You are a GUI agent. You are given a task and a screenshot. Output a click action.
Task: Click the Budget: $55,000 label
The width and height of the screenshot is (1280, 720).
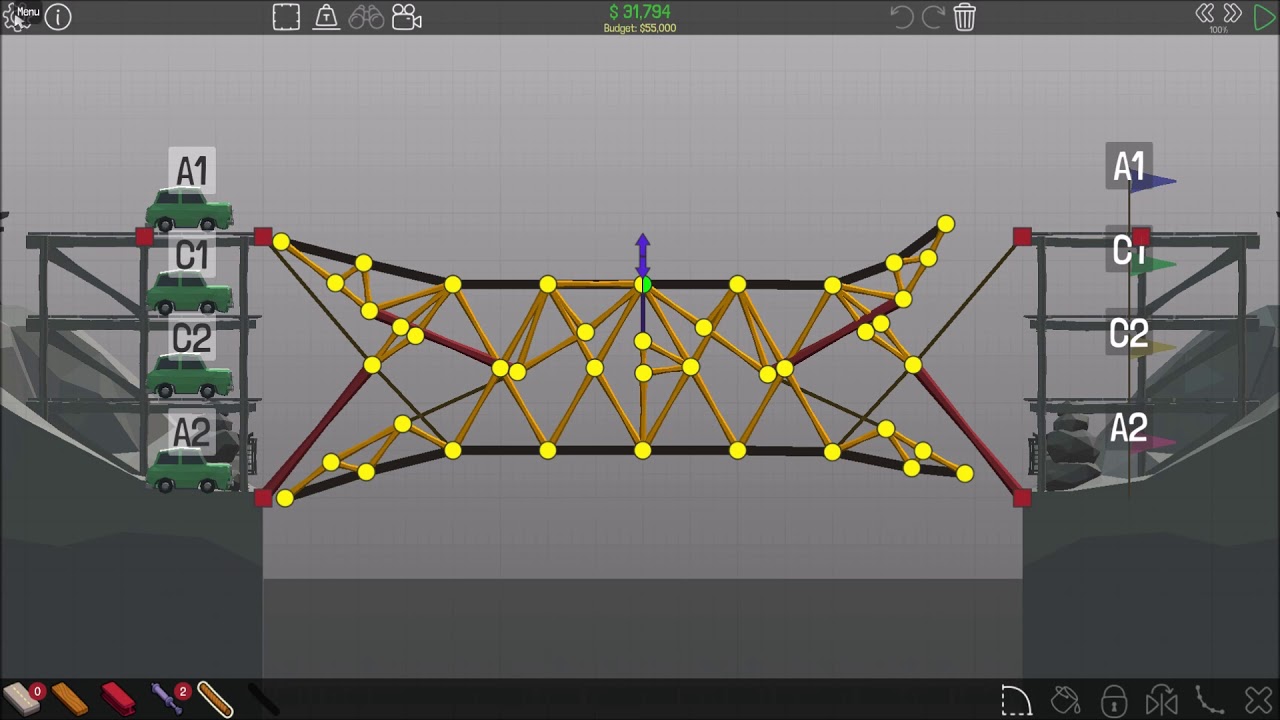tap(640, 28)
